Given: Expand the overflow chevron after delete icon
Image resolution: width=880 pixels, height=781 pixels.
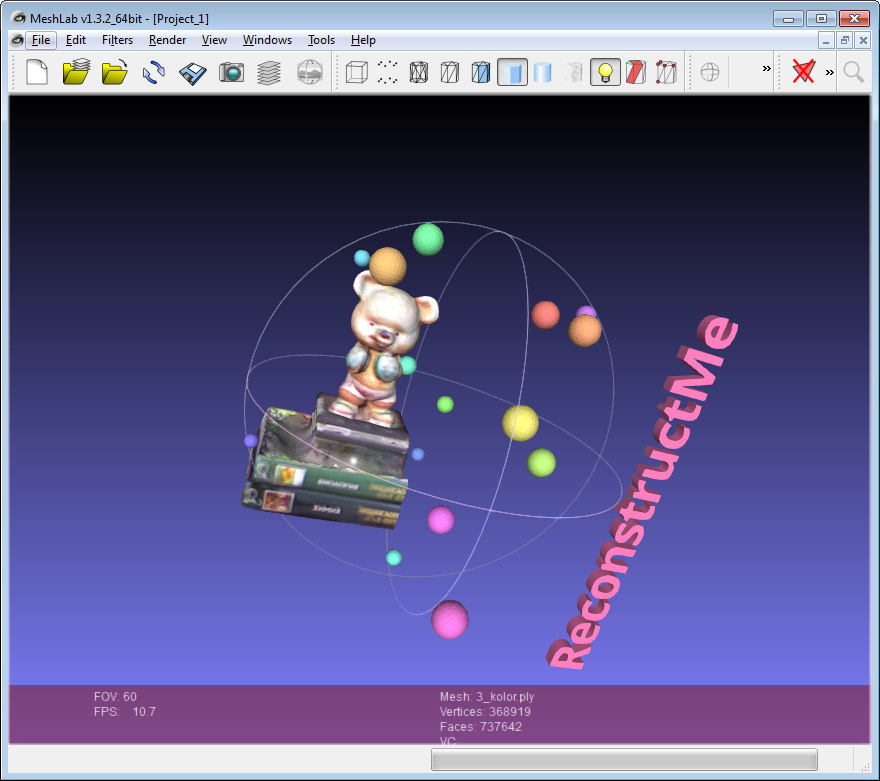Looking at the screenshot, I should (829, 72).
